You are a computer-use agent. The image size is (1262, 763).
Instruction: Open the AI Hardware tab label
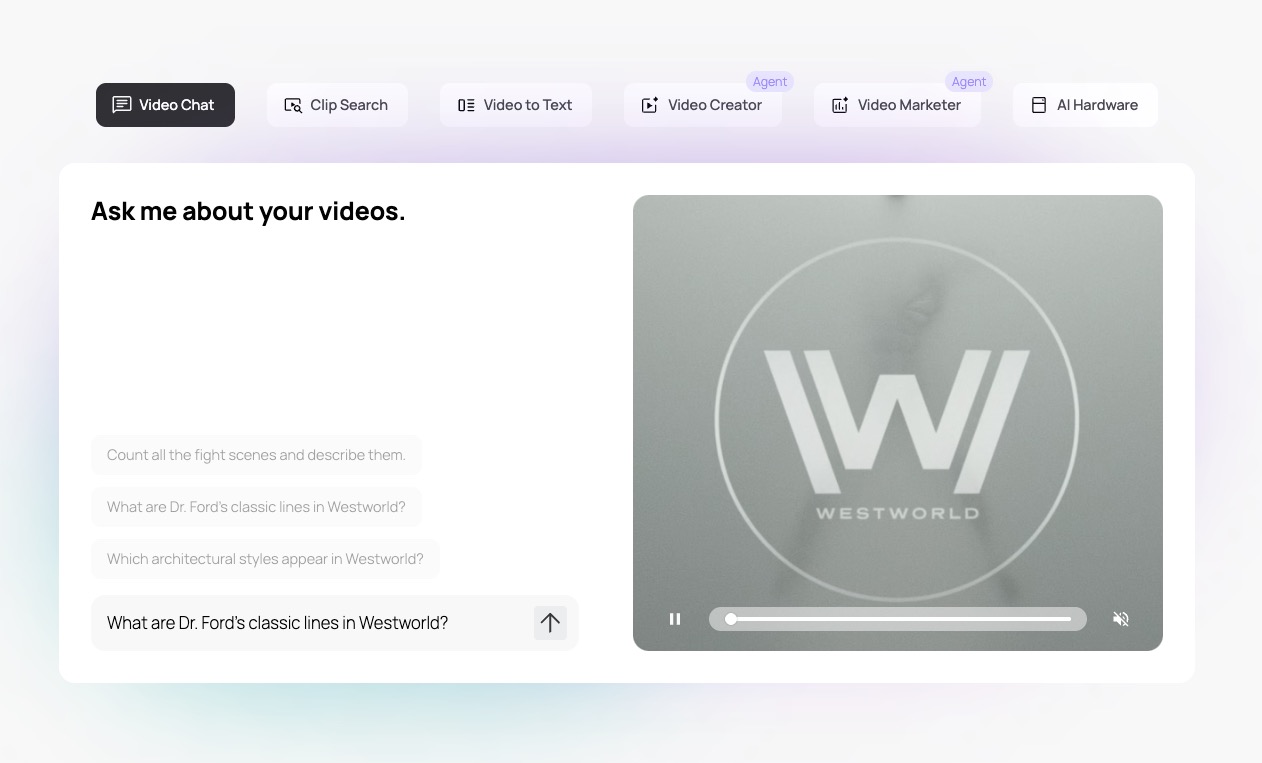tap(1097, 105)
